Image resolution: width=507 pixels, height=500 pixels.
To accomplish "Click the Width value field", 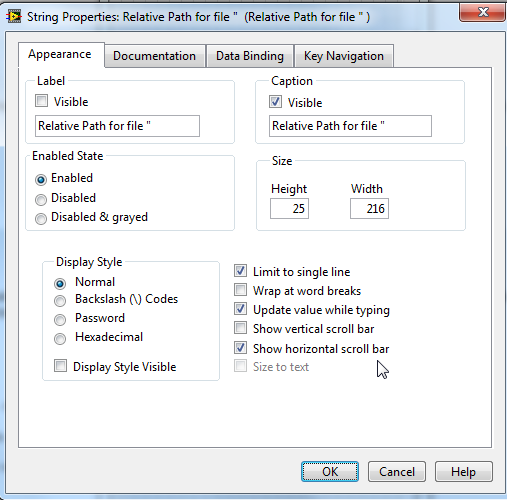I will 369,209.
